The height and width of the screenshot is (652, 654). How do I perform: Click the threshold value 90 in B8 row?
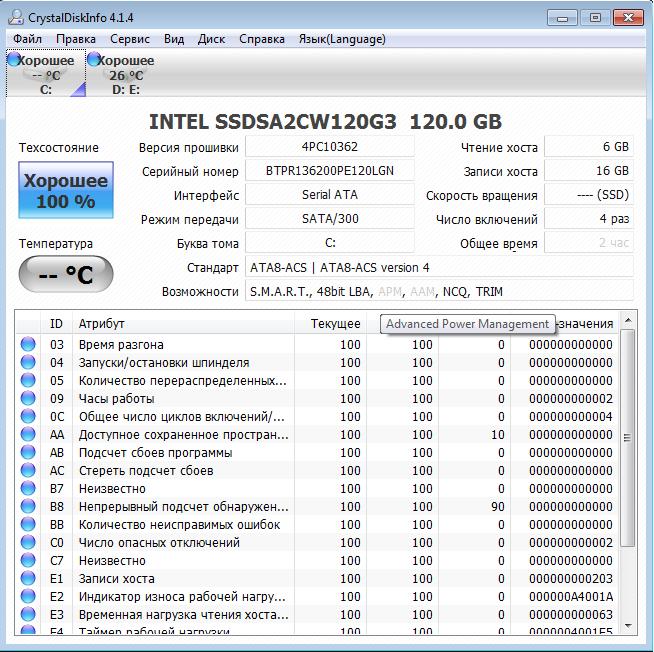[498, 507]
